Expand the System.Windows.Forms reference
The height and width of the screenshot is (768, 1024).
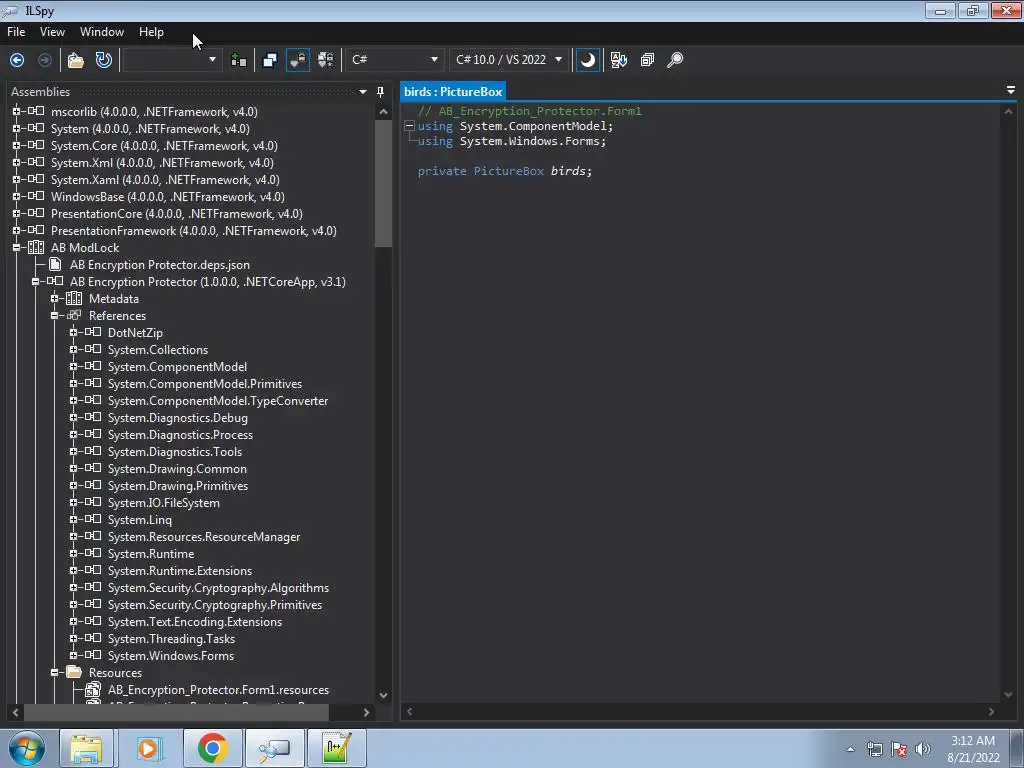(x=73, y=655)
